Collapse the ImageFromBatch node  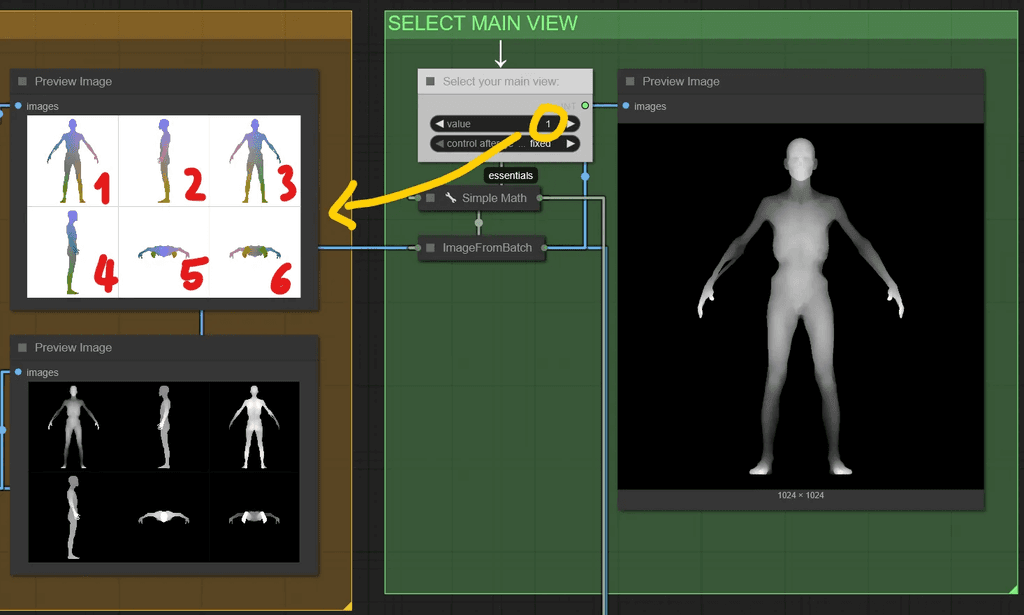coord(429,248)
